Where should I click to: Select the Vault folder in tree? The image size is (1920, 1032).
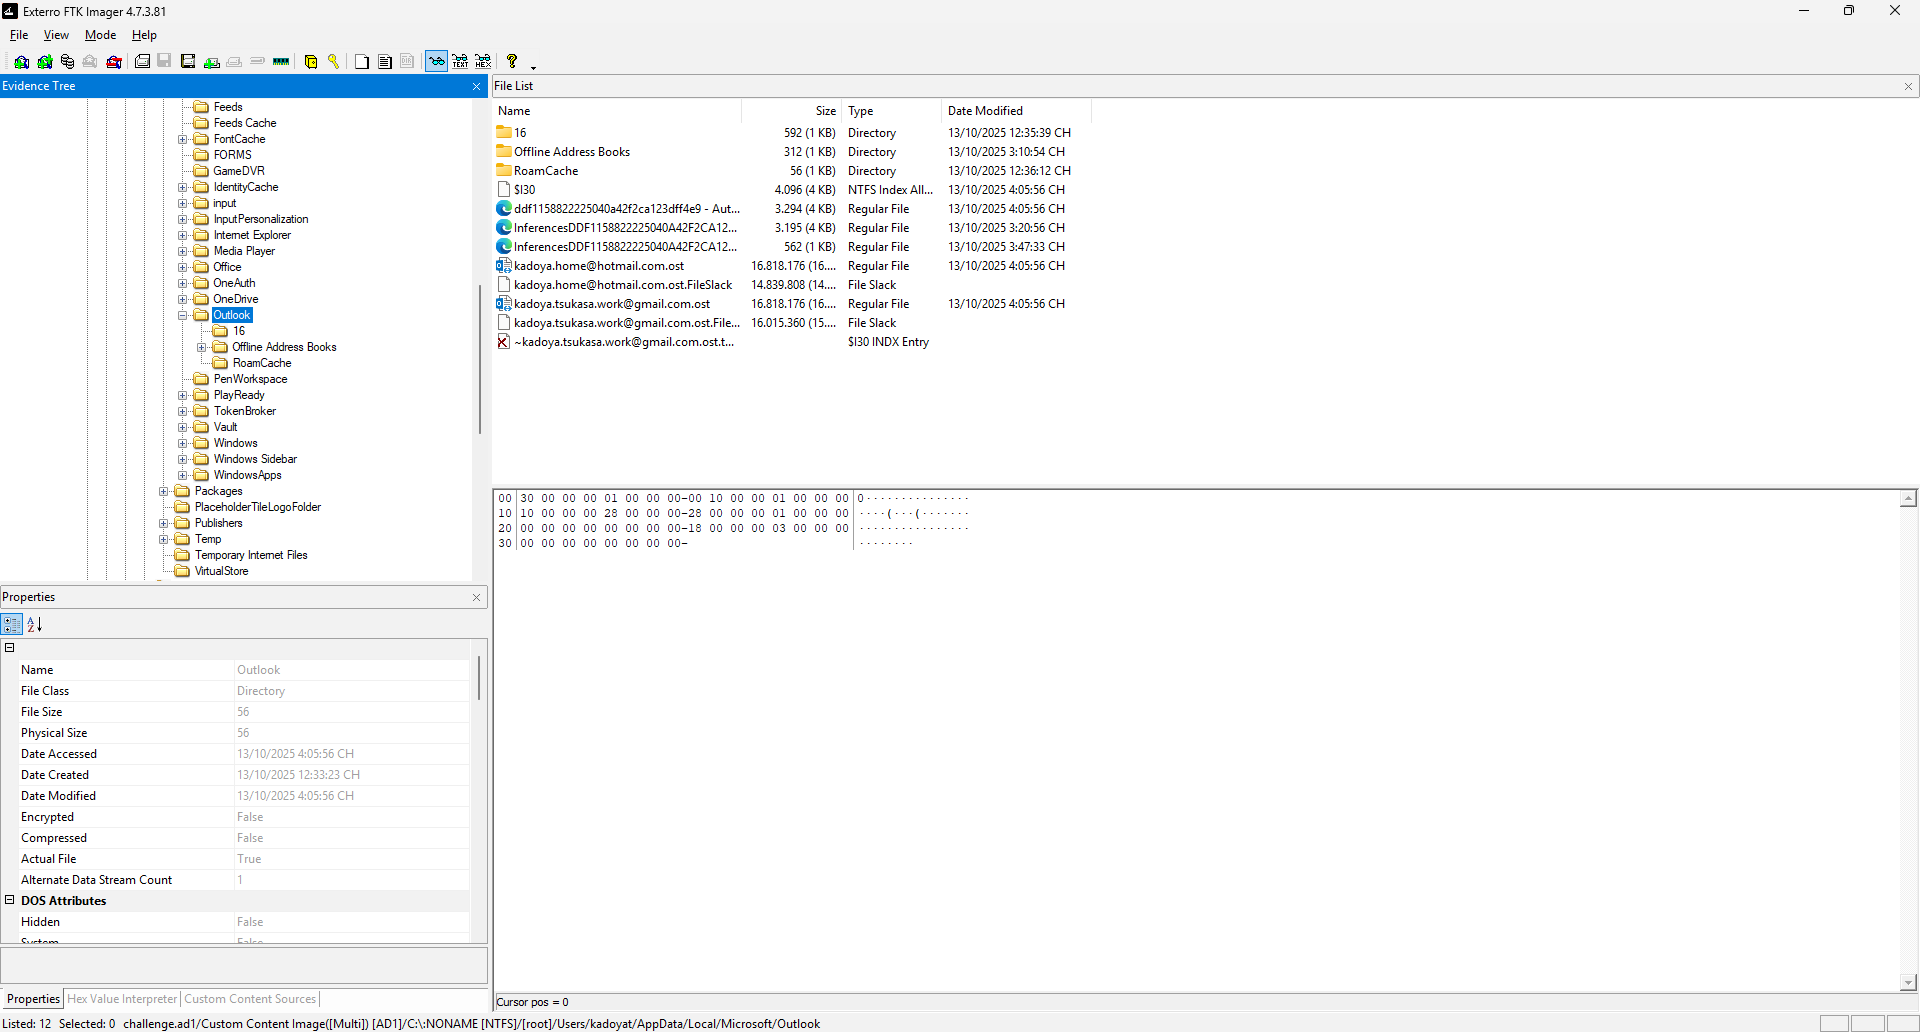click(x=225, y=427)
